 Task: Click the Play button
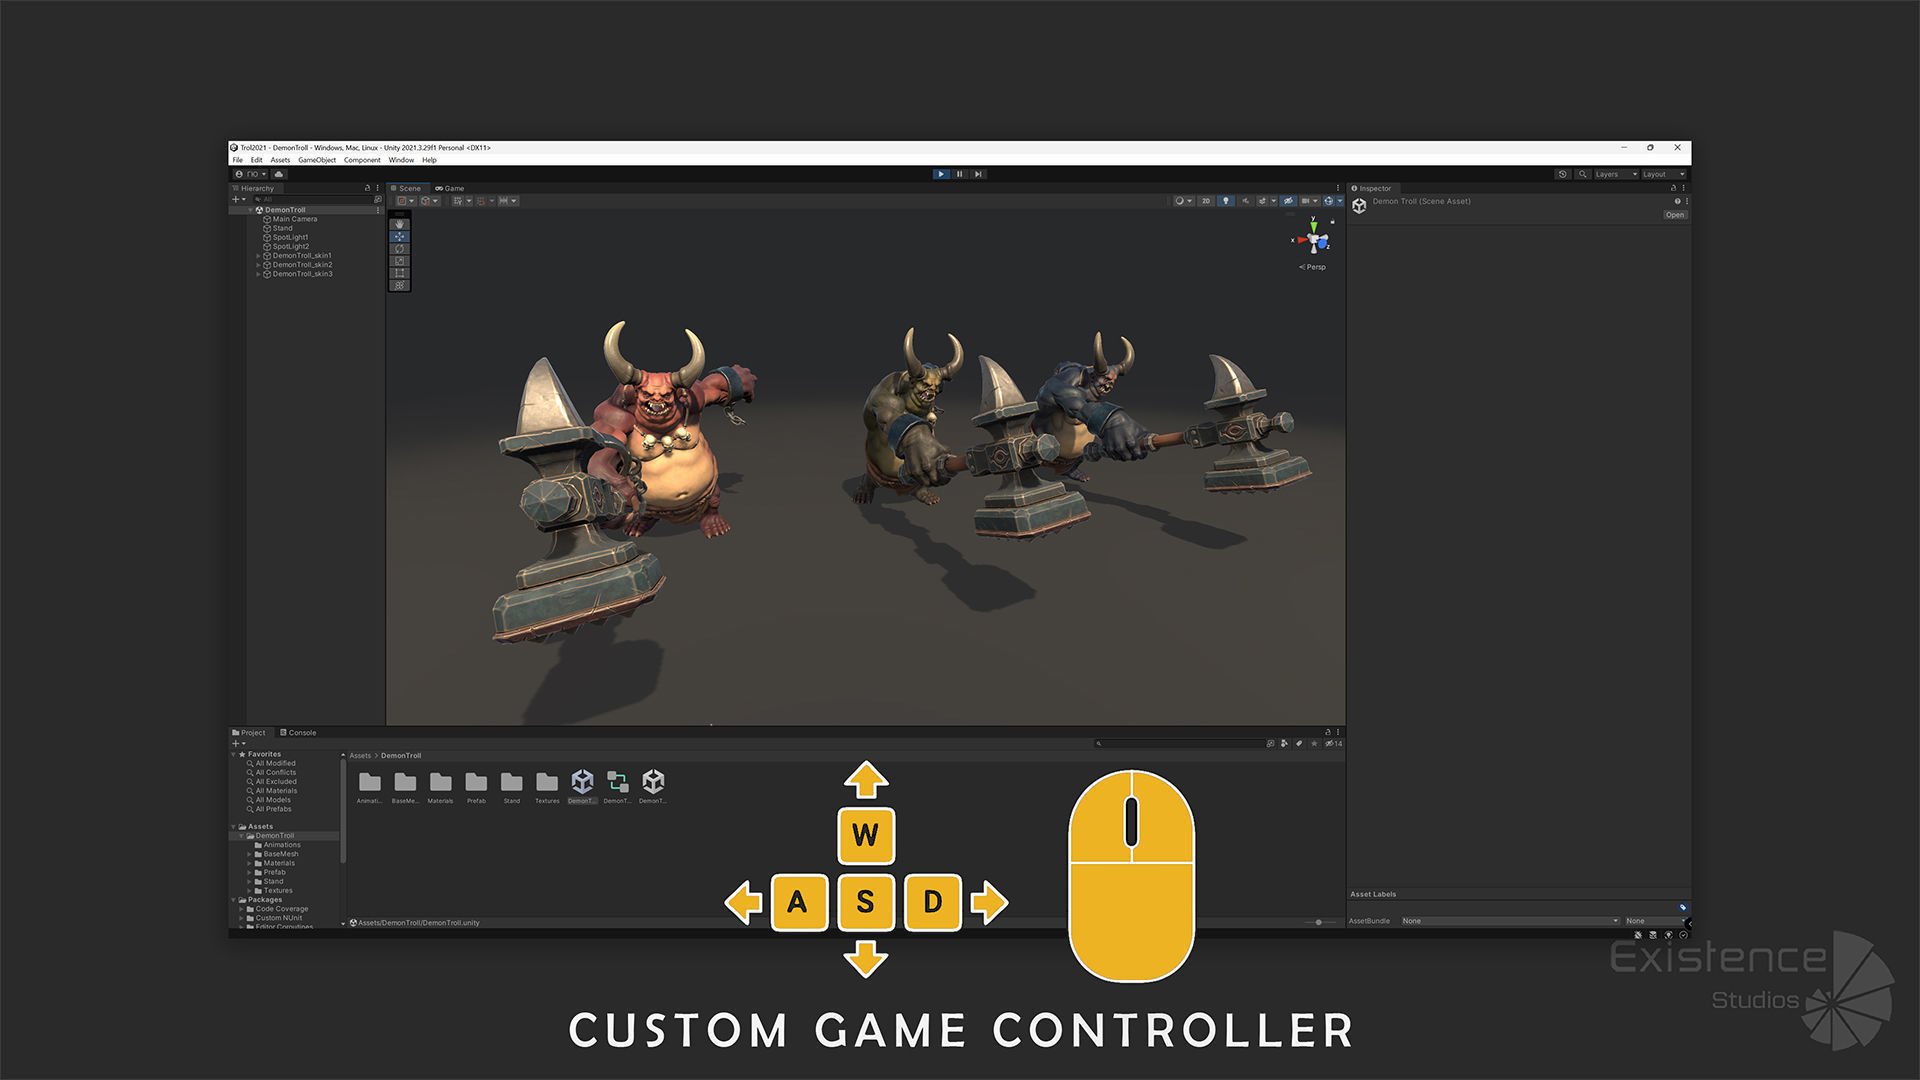941,174
